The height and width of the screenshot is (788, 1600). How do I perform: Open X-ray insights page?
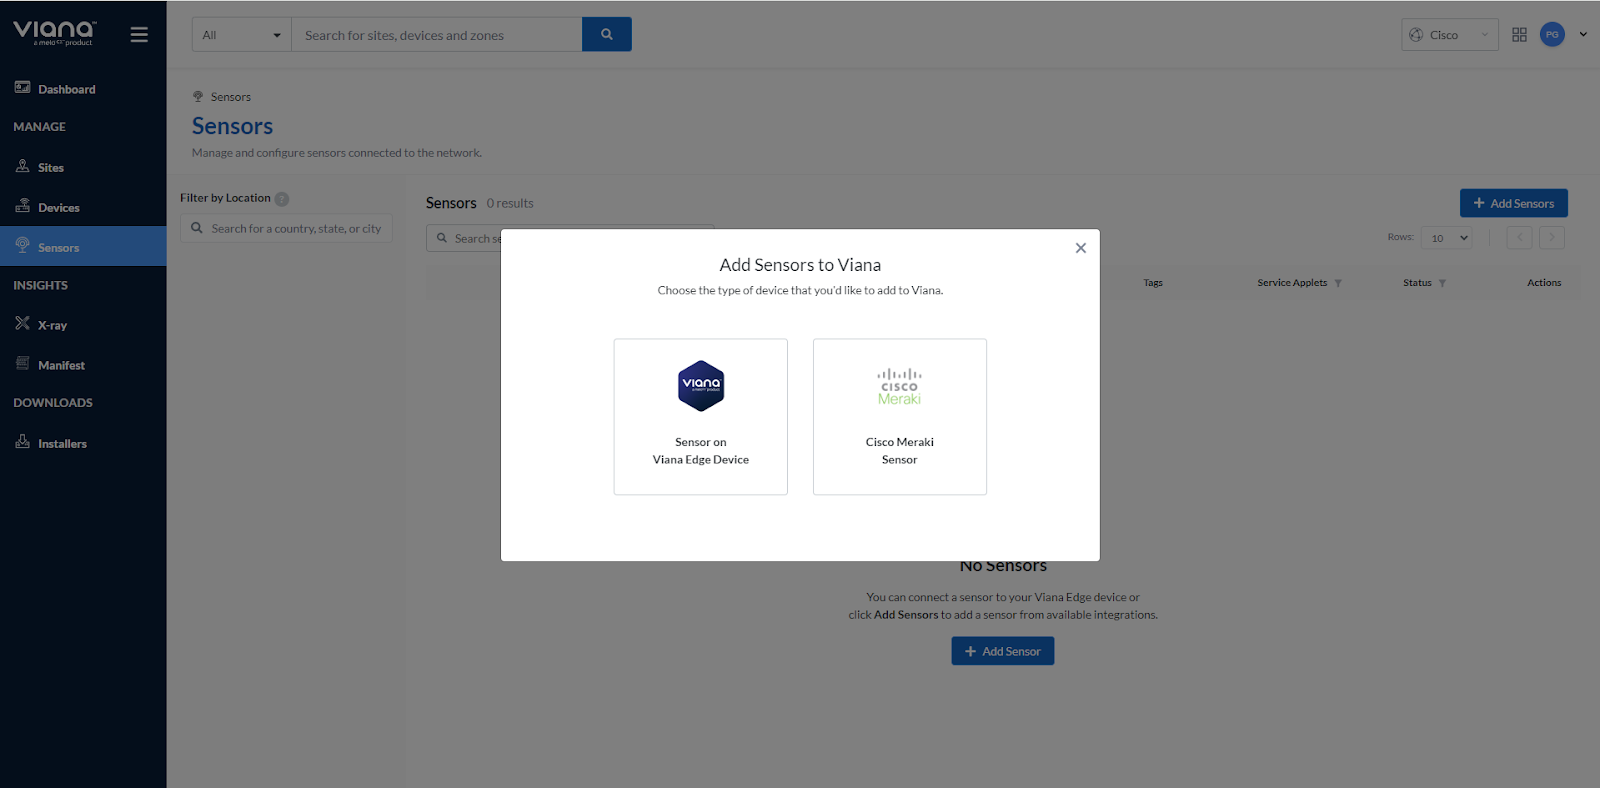52,325
